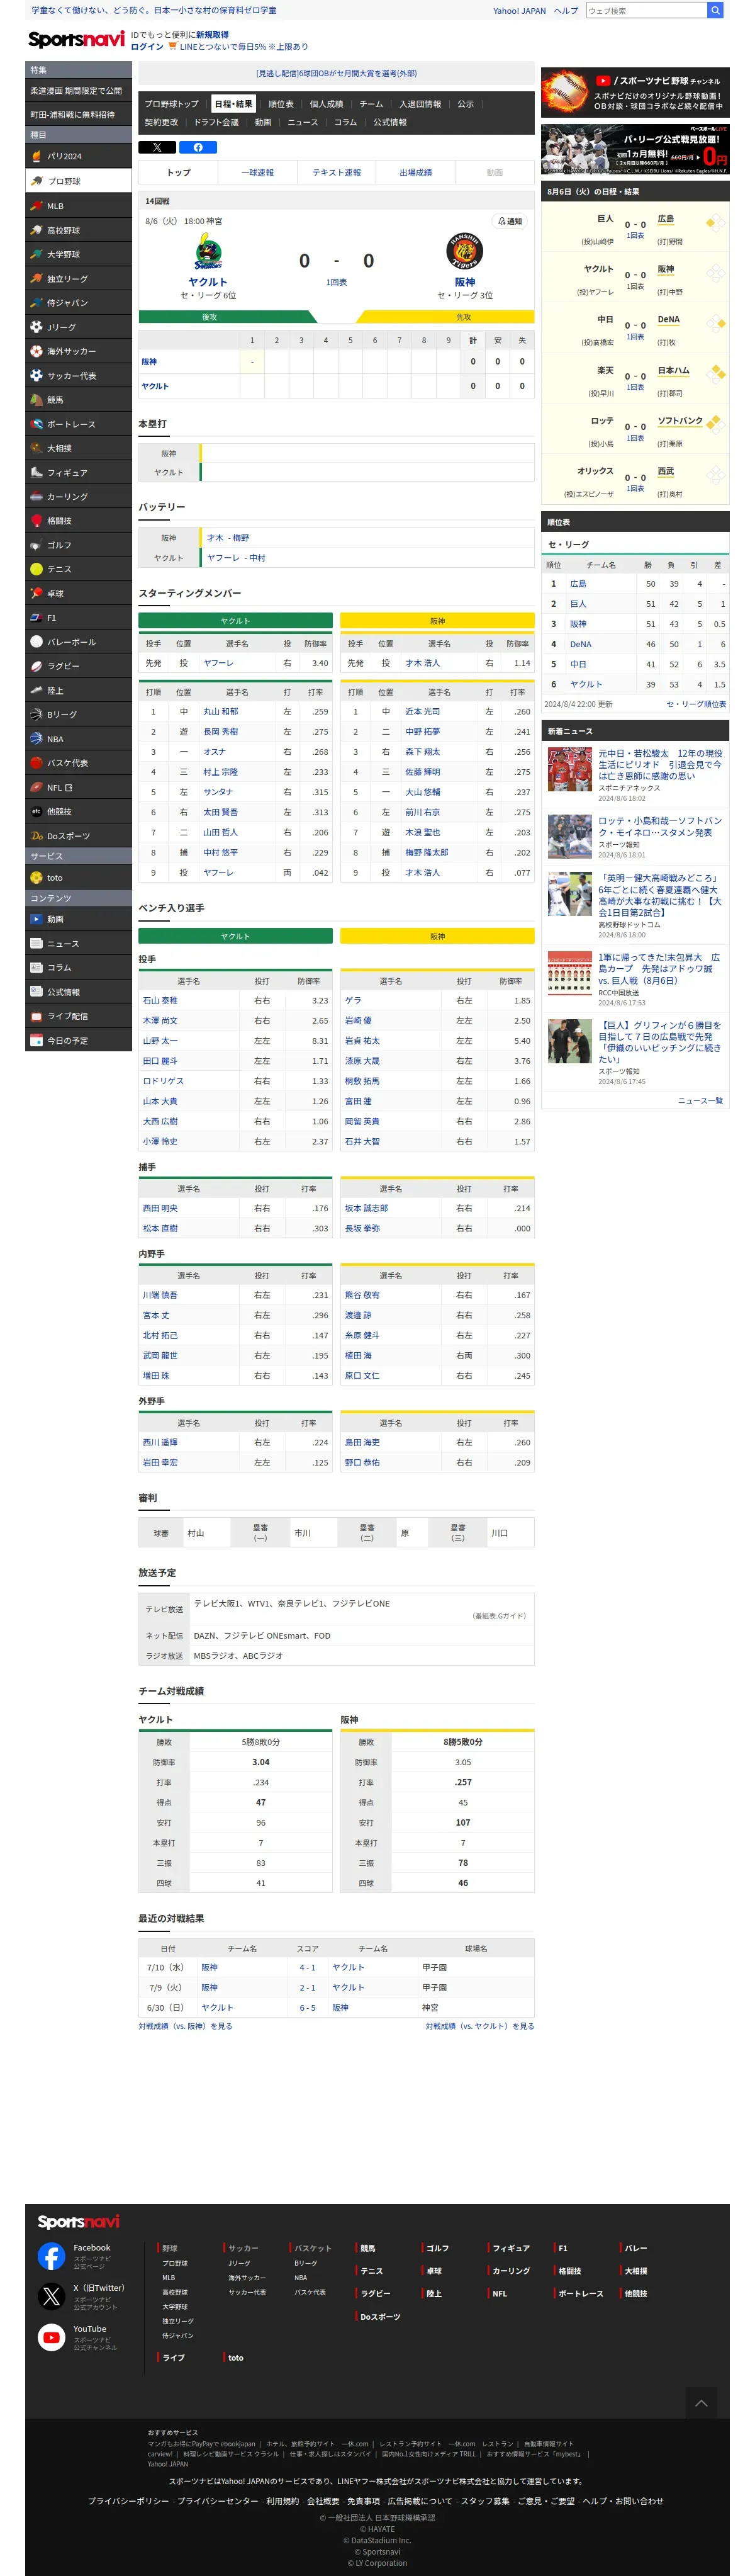Share the game via Facebook button
This screenshot has height=2576, width=755.
pyautogui.click(x=198, y=147)
